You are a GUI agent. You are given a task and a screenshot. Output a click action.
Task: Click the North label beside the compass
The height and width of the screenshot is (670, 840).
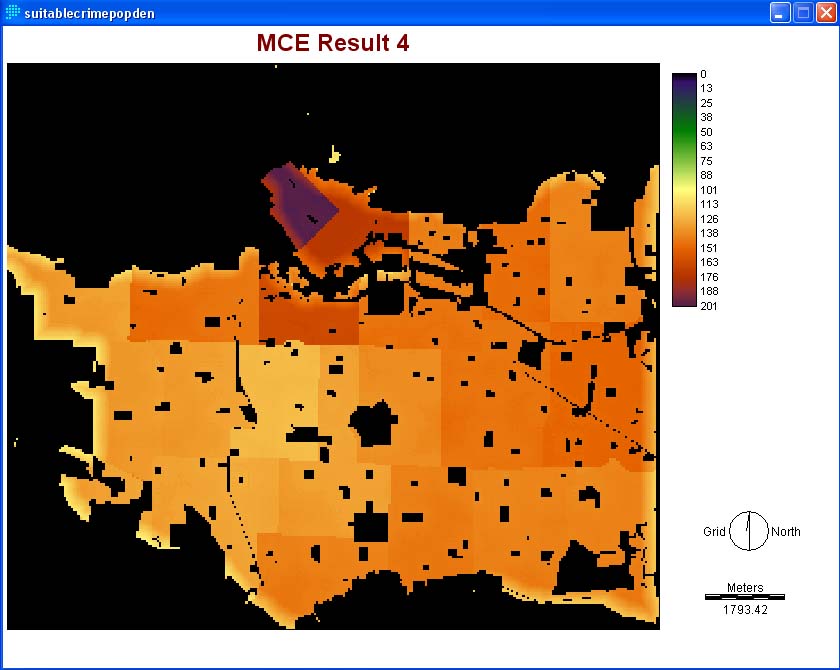pos(785,532)
